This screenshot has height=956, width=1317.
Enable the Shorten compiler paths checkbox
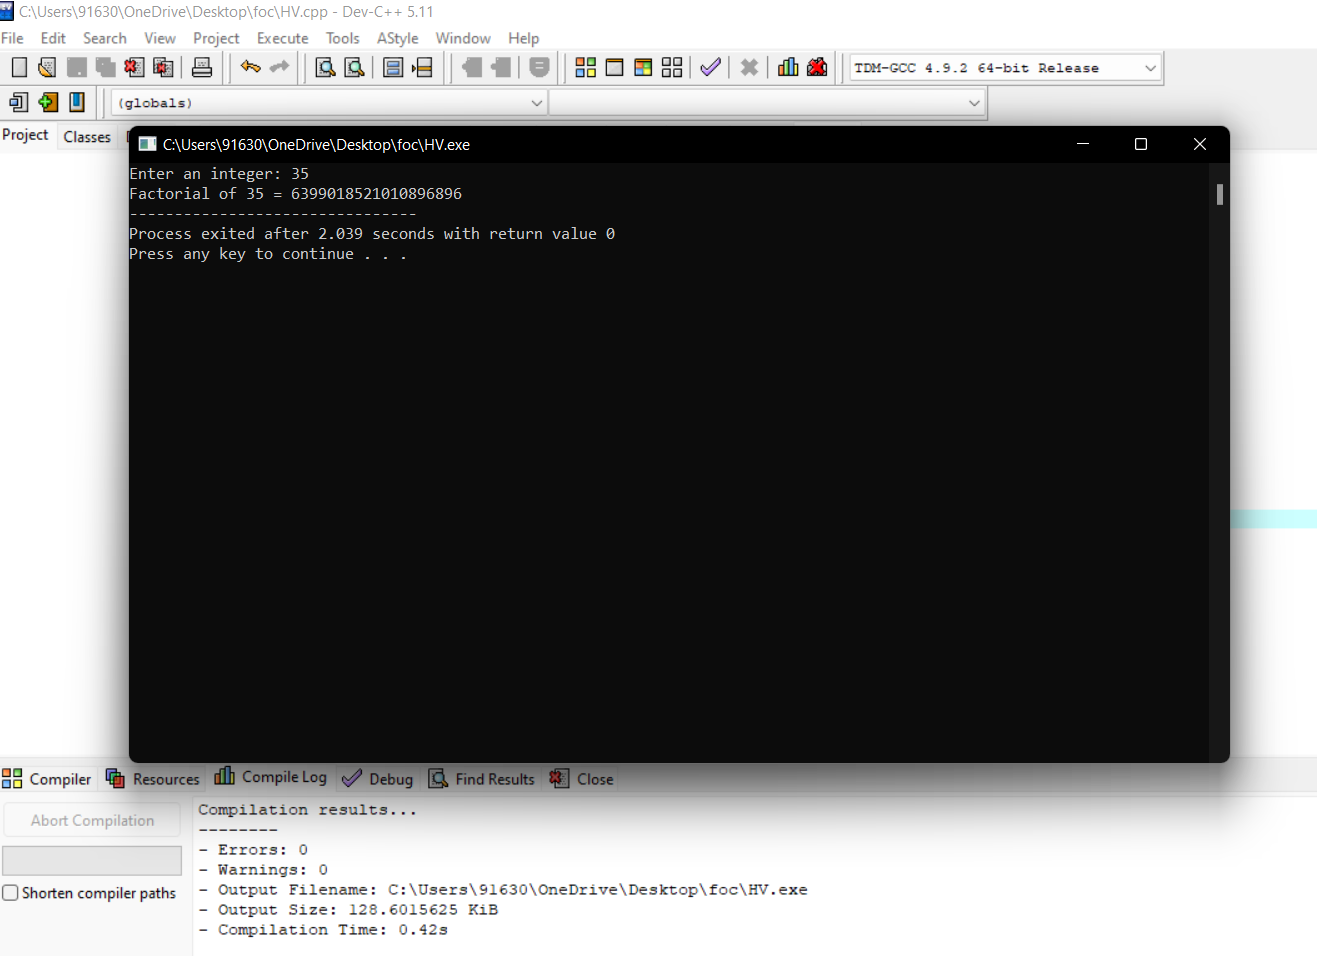point(10,893)
